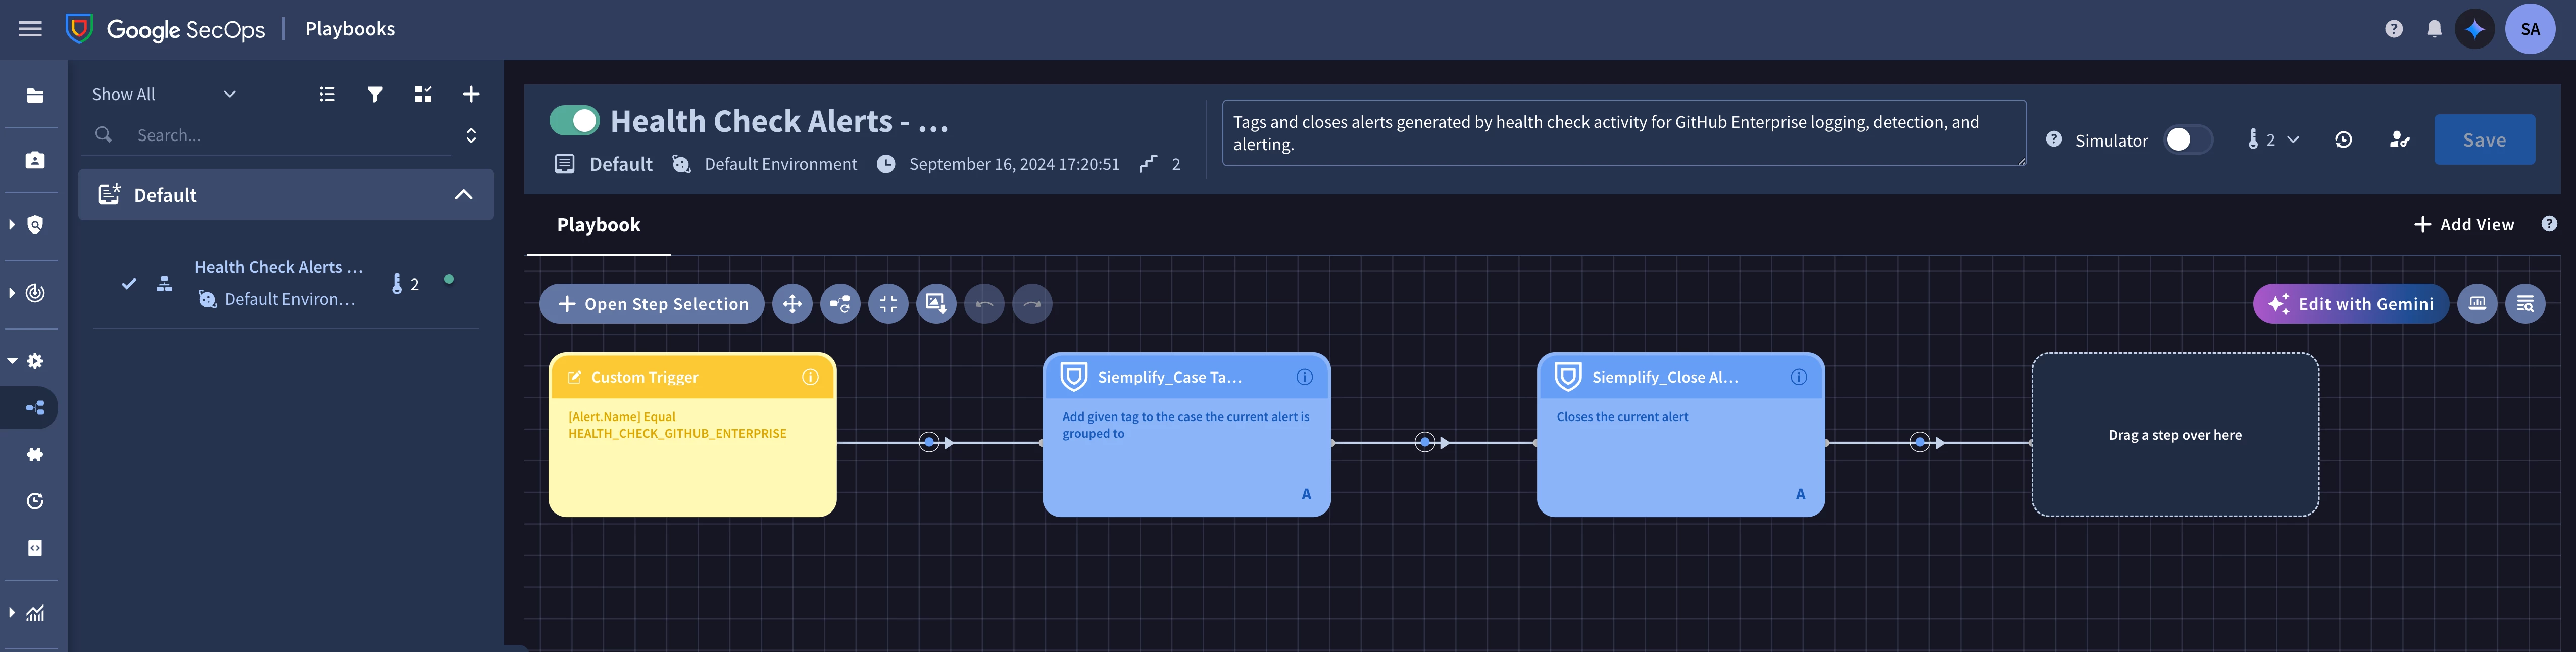Expand the shield search sidebar section arrow
Screen dimensions: 2576x652
point(11,225)
